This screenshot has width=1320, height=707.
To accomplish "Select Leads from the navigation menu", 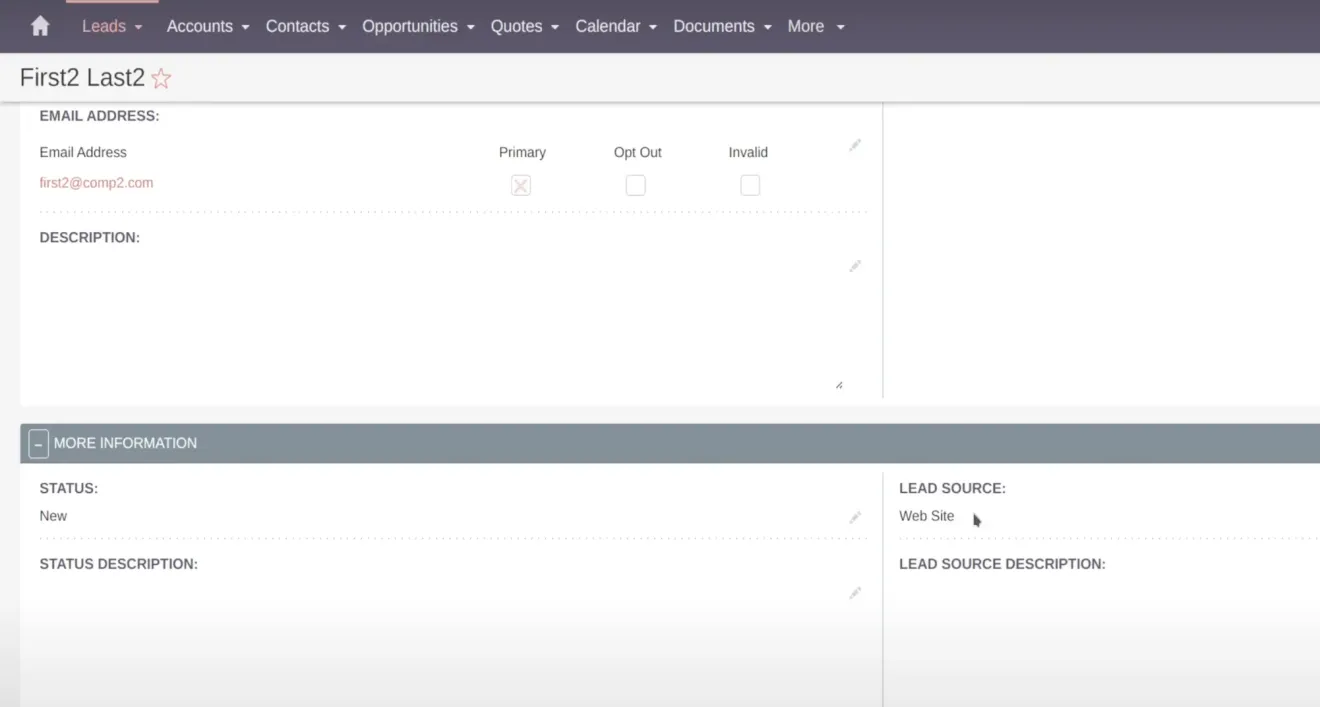I will pyautogui.click(x=104, y=26).
